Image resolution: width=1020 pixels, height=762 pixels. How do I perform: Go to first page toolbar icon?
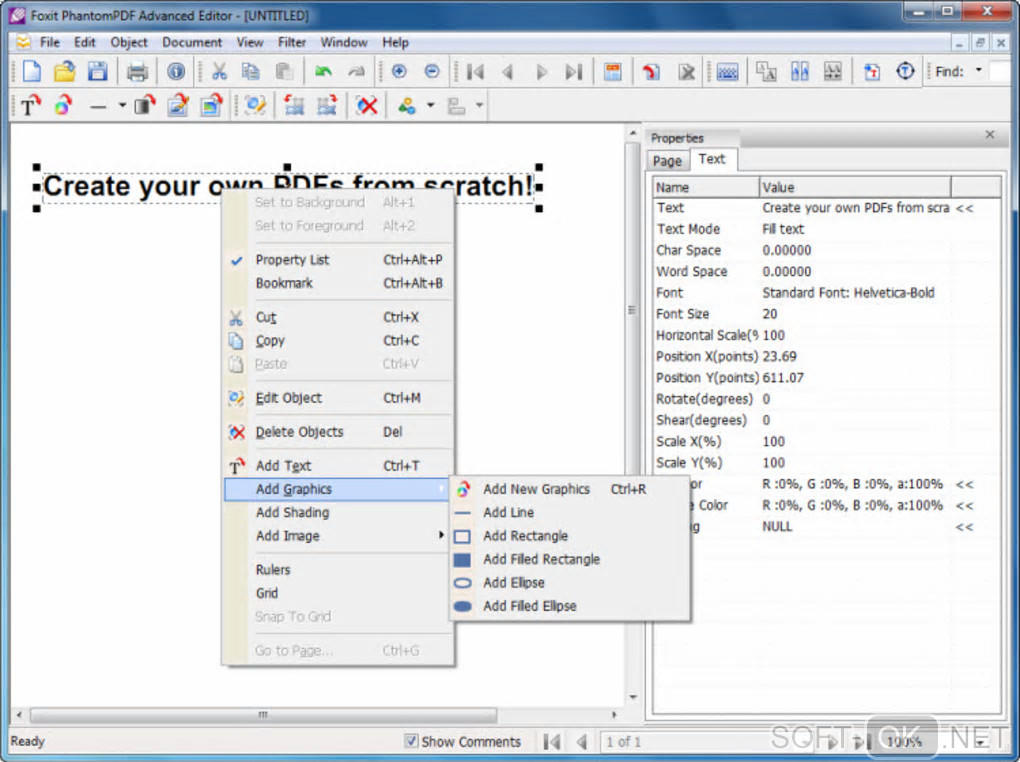click(475, 71)
